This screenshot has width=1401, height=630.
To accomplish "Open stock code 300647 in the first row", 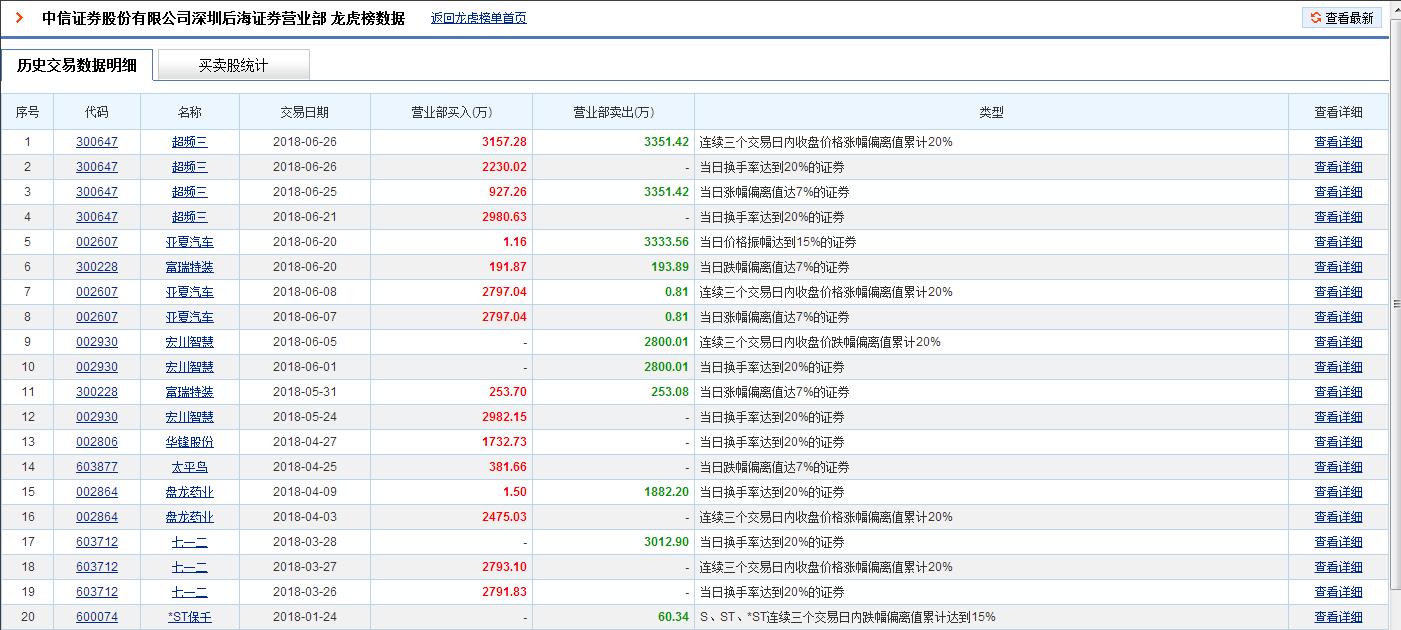I will (x=97, y=141).
